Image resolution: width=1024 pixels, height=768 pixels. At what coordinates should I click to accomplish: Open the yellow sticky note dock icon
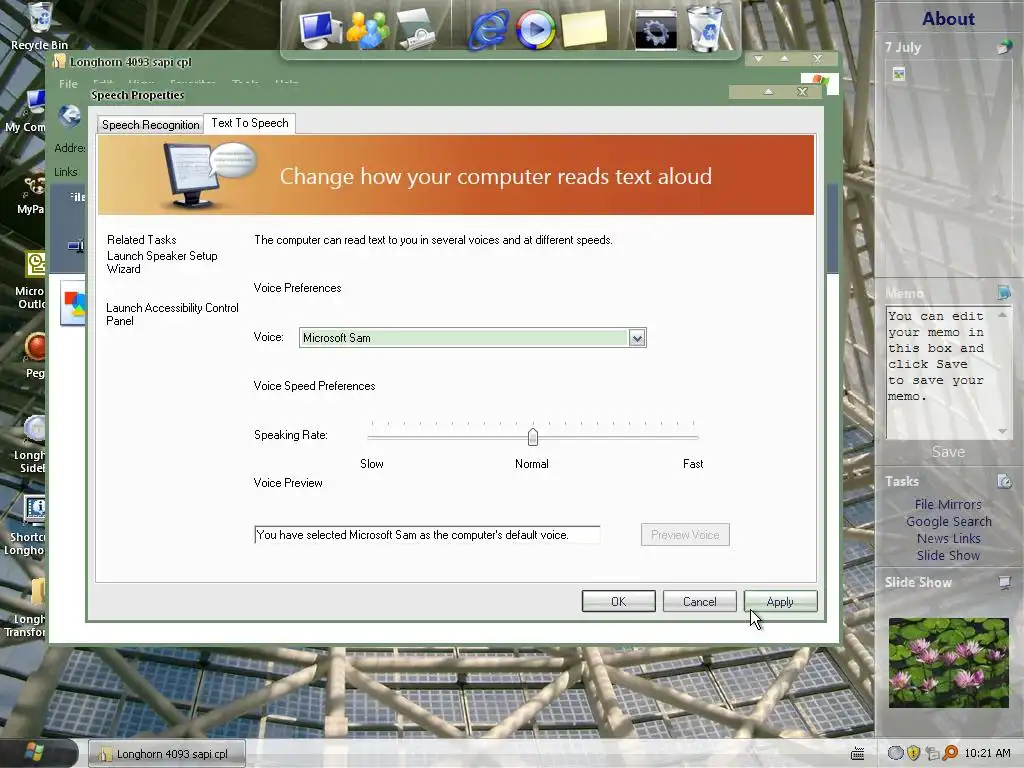[584, 29]
